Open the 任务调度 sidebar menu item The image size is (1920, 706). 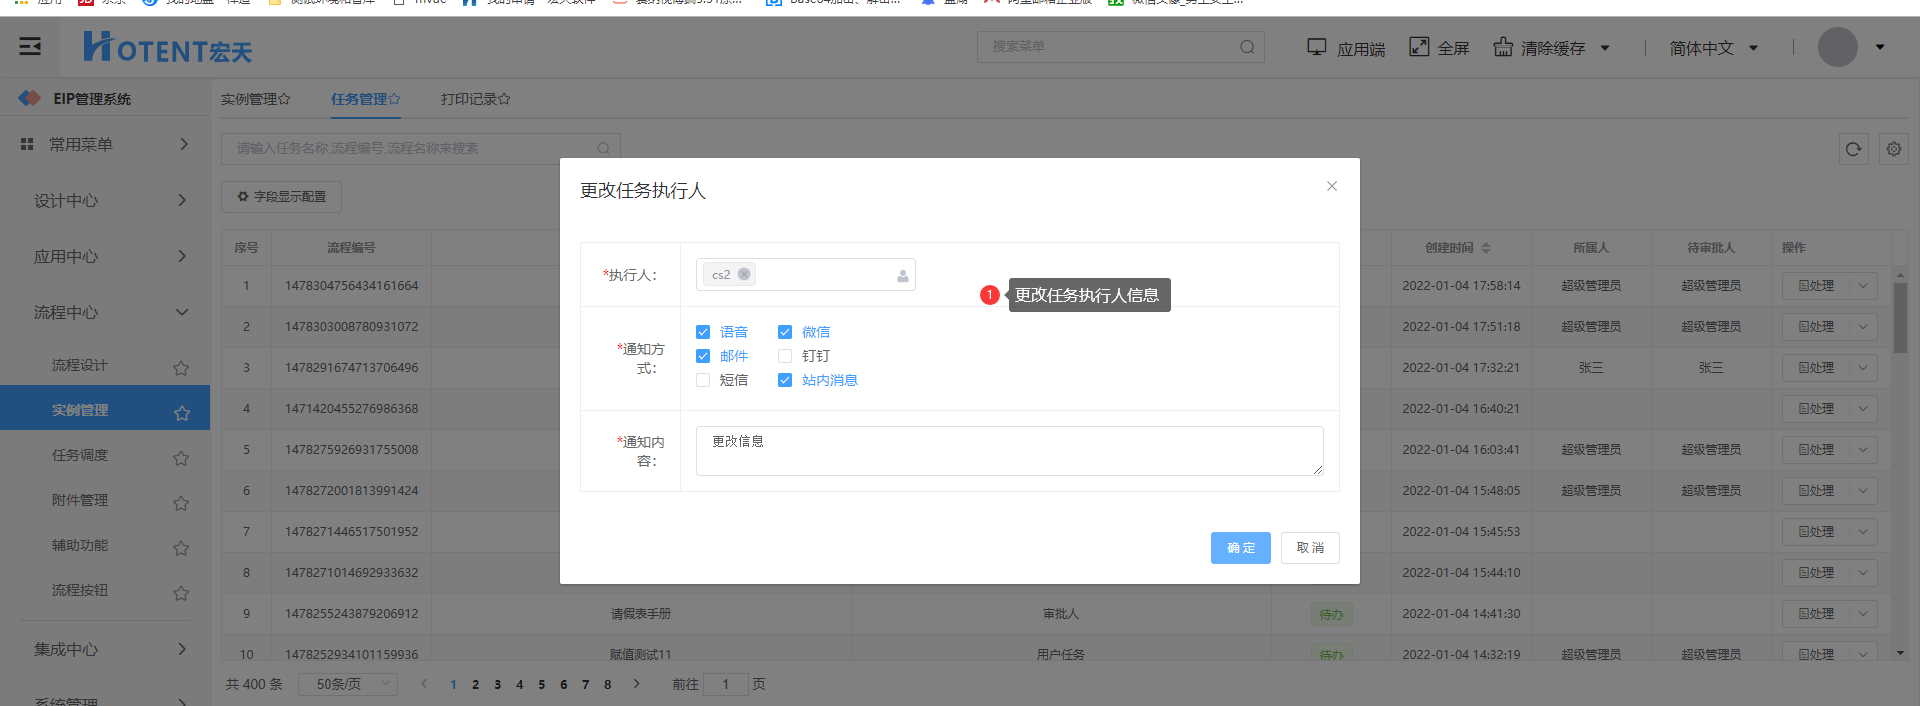coord(80,455)
